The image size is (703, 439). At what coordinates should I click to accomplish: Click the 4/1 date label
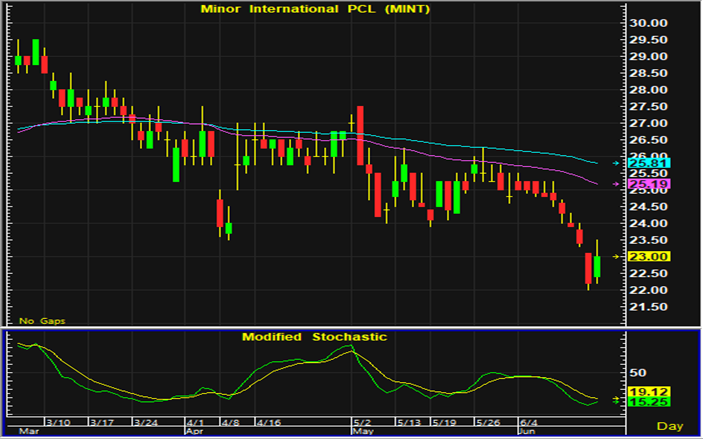[195, 422]
